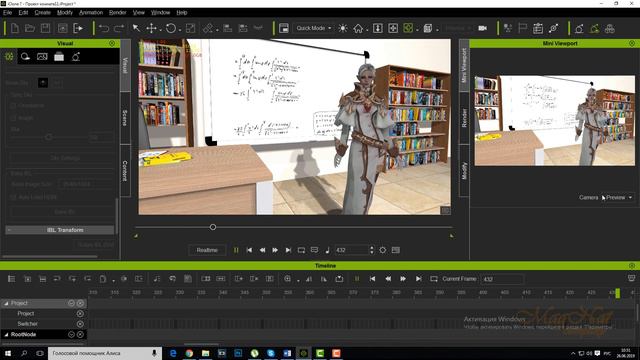Screen dimensions: 640x360
Task: Click the Export icon in the toolbar
Action: click(78, 28)
